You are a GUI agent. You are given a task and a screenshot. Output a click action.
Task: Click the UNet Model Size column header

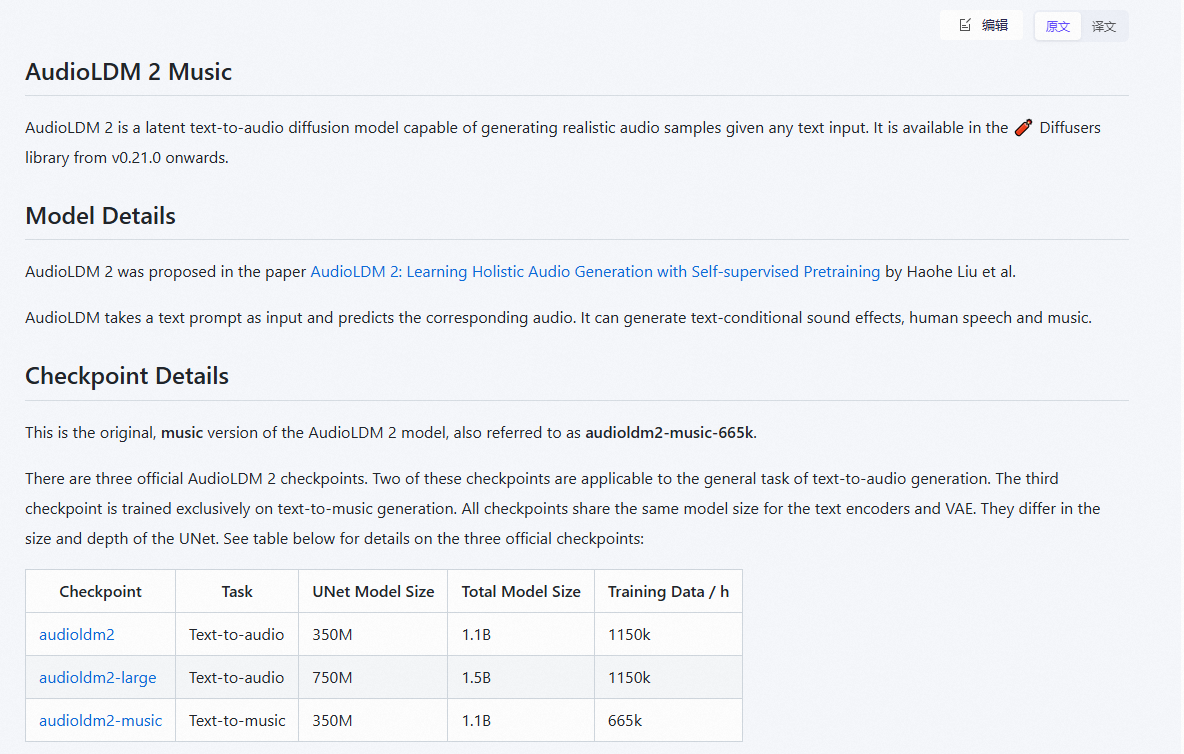pyautogui.click(x=373, y=592)
